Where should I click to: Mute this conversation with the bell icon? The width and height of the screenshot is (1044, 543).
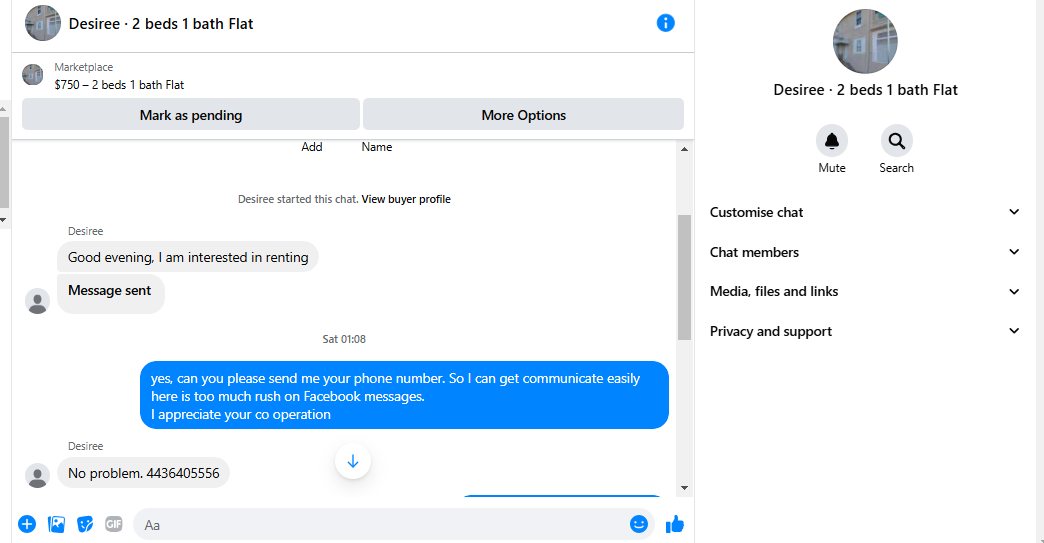832,141
